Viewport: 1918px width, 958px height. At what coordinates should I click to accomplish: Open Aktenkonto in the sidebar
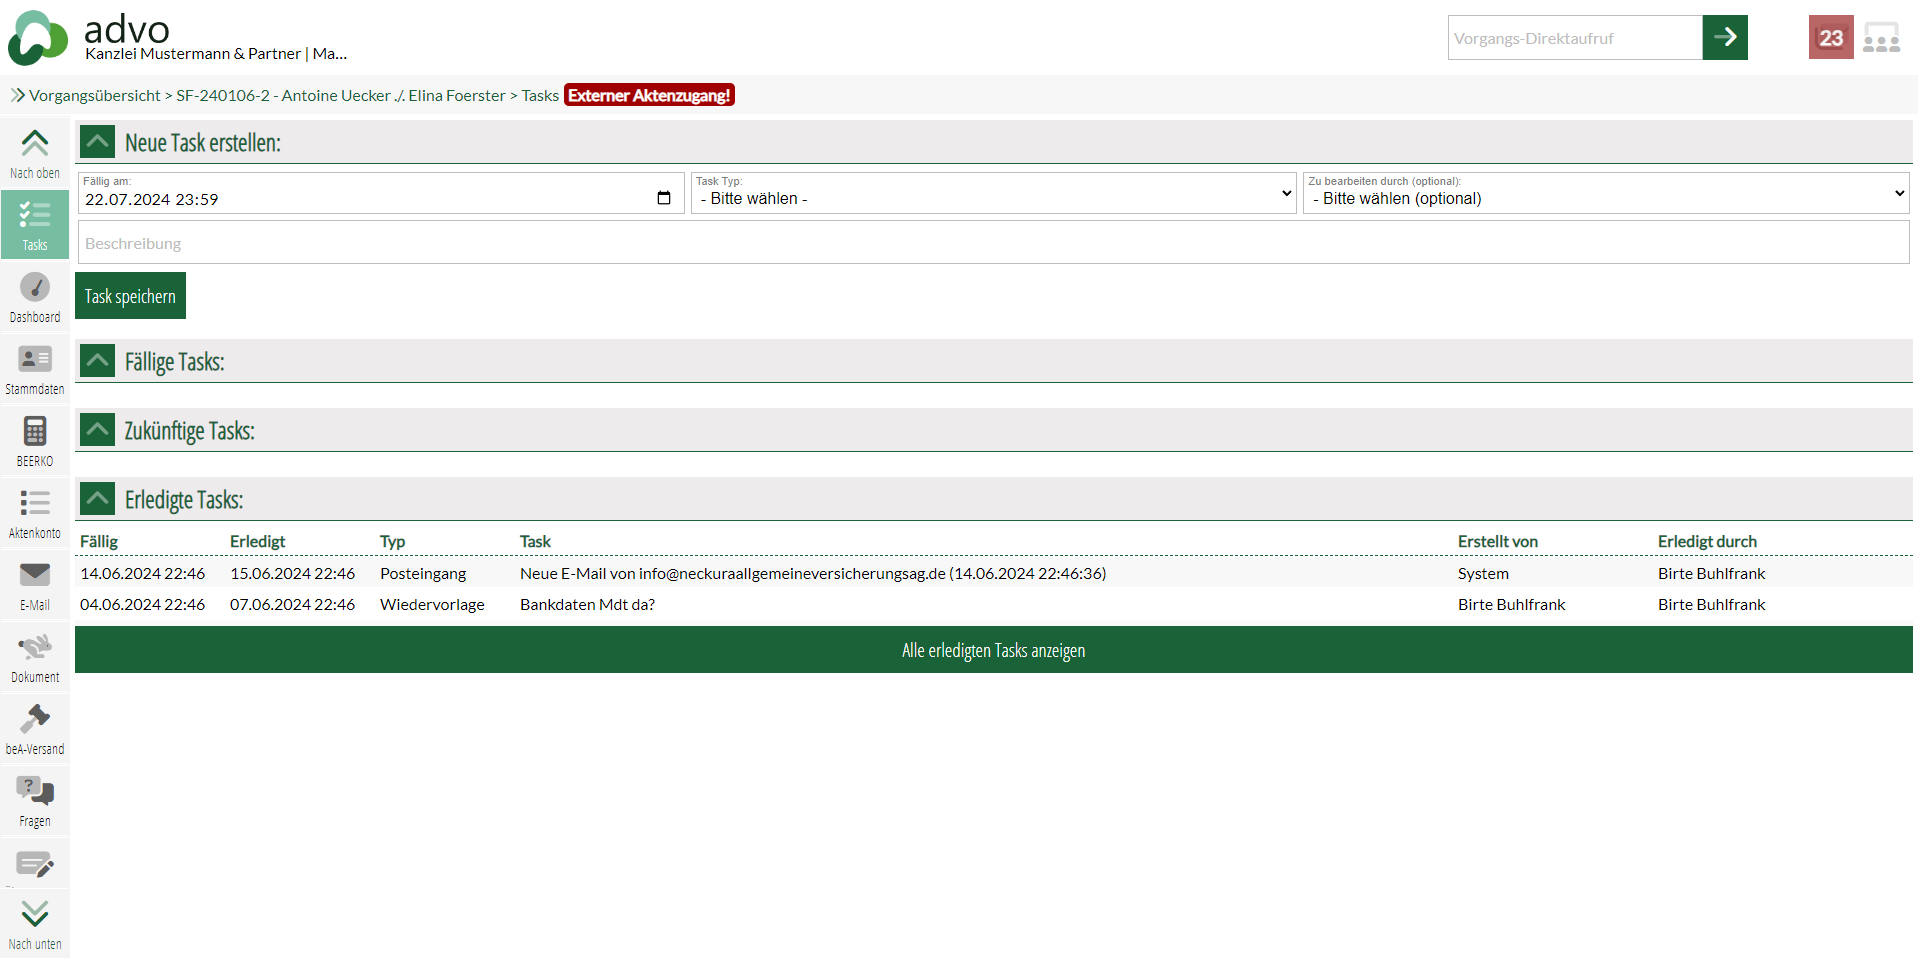pyautogui.click(x=35, y=513)
